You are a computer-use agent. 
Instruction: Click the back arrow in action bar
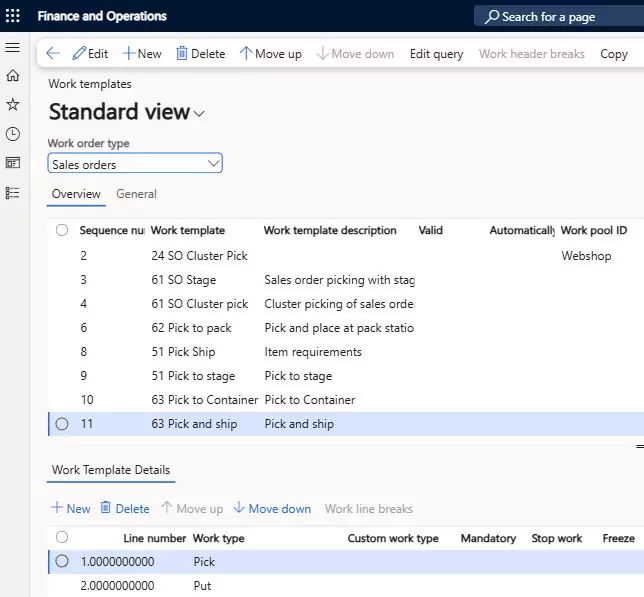click(x=53, y=53)
